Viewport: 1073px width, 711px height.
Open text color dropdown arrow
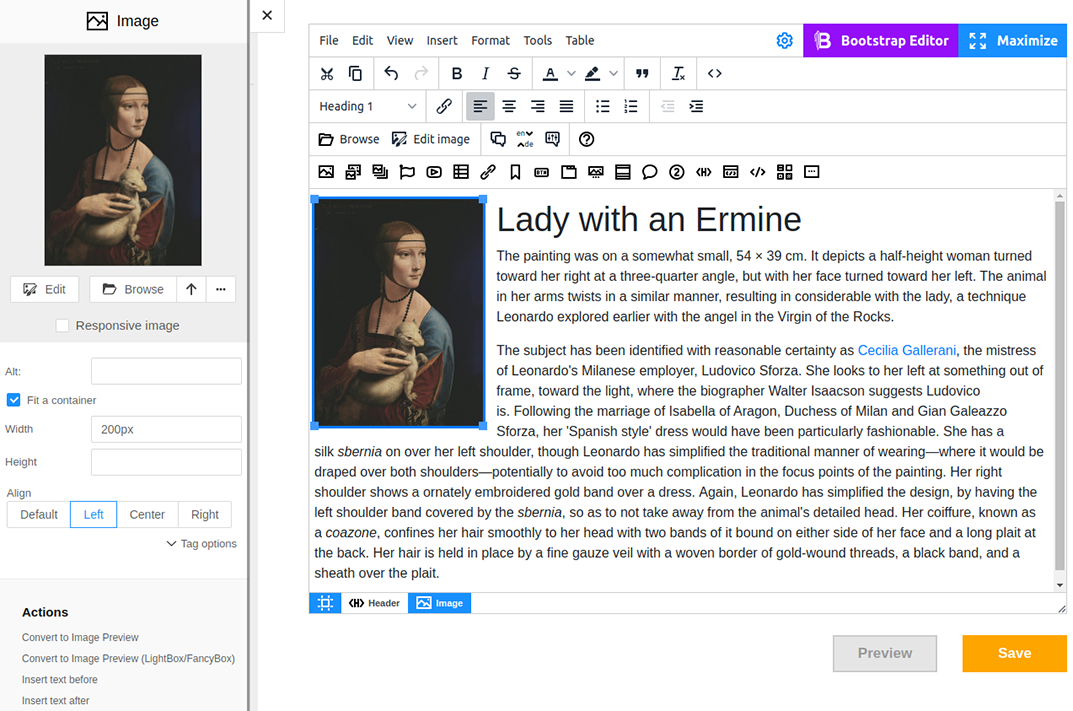coord(571,73)
